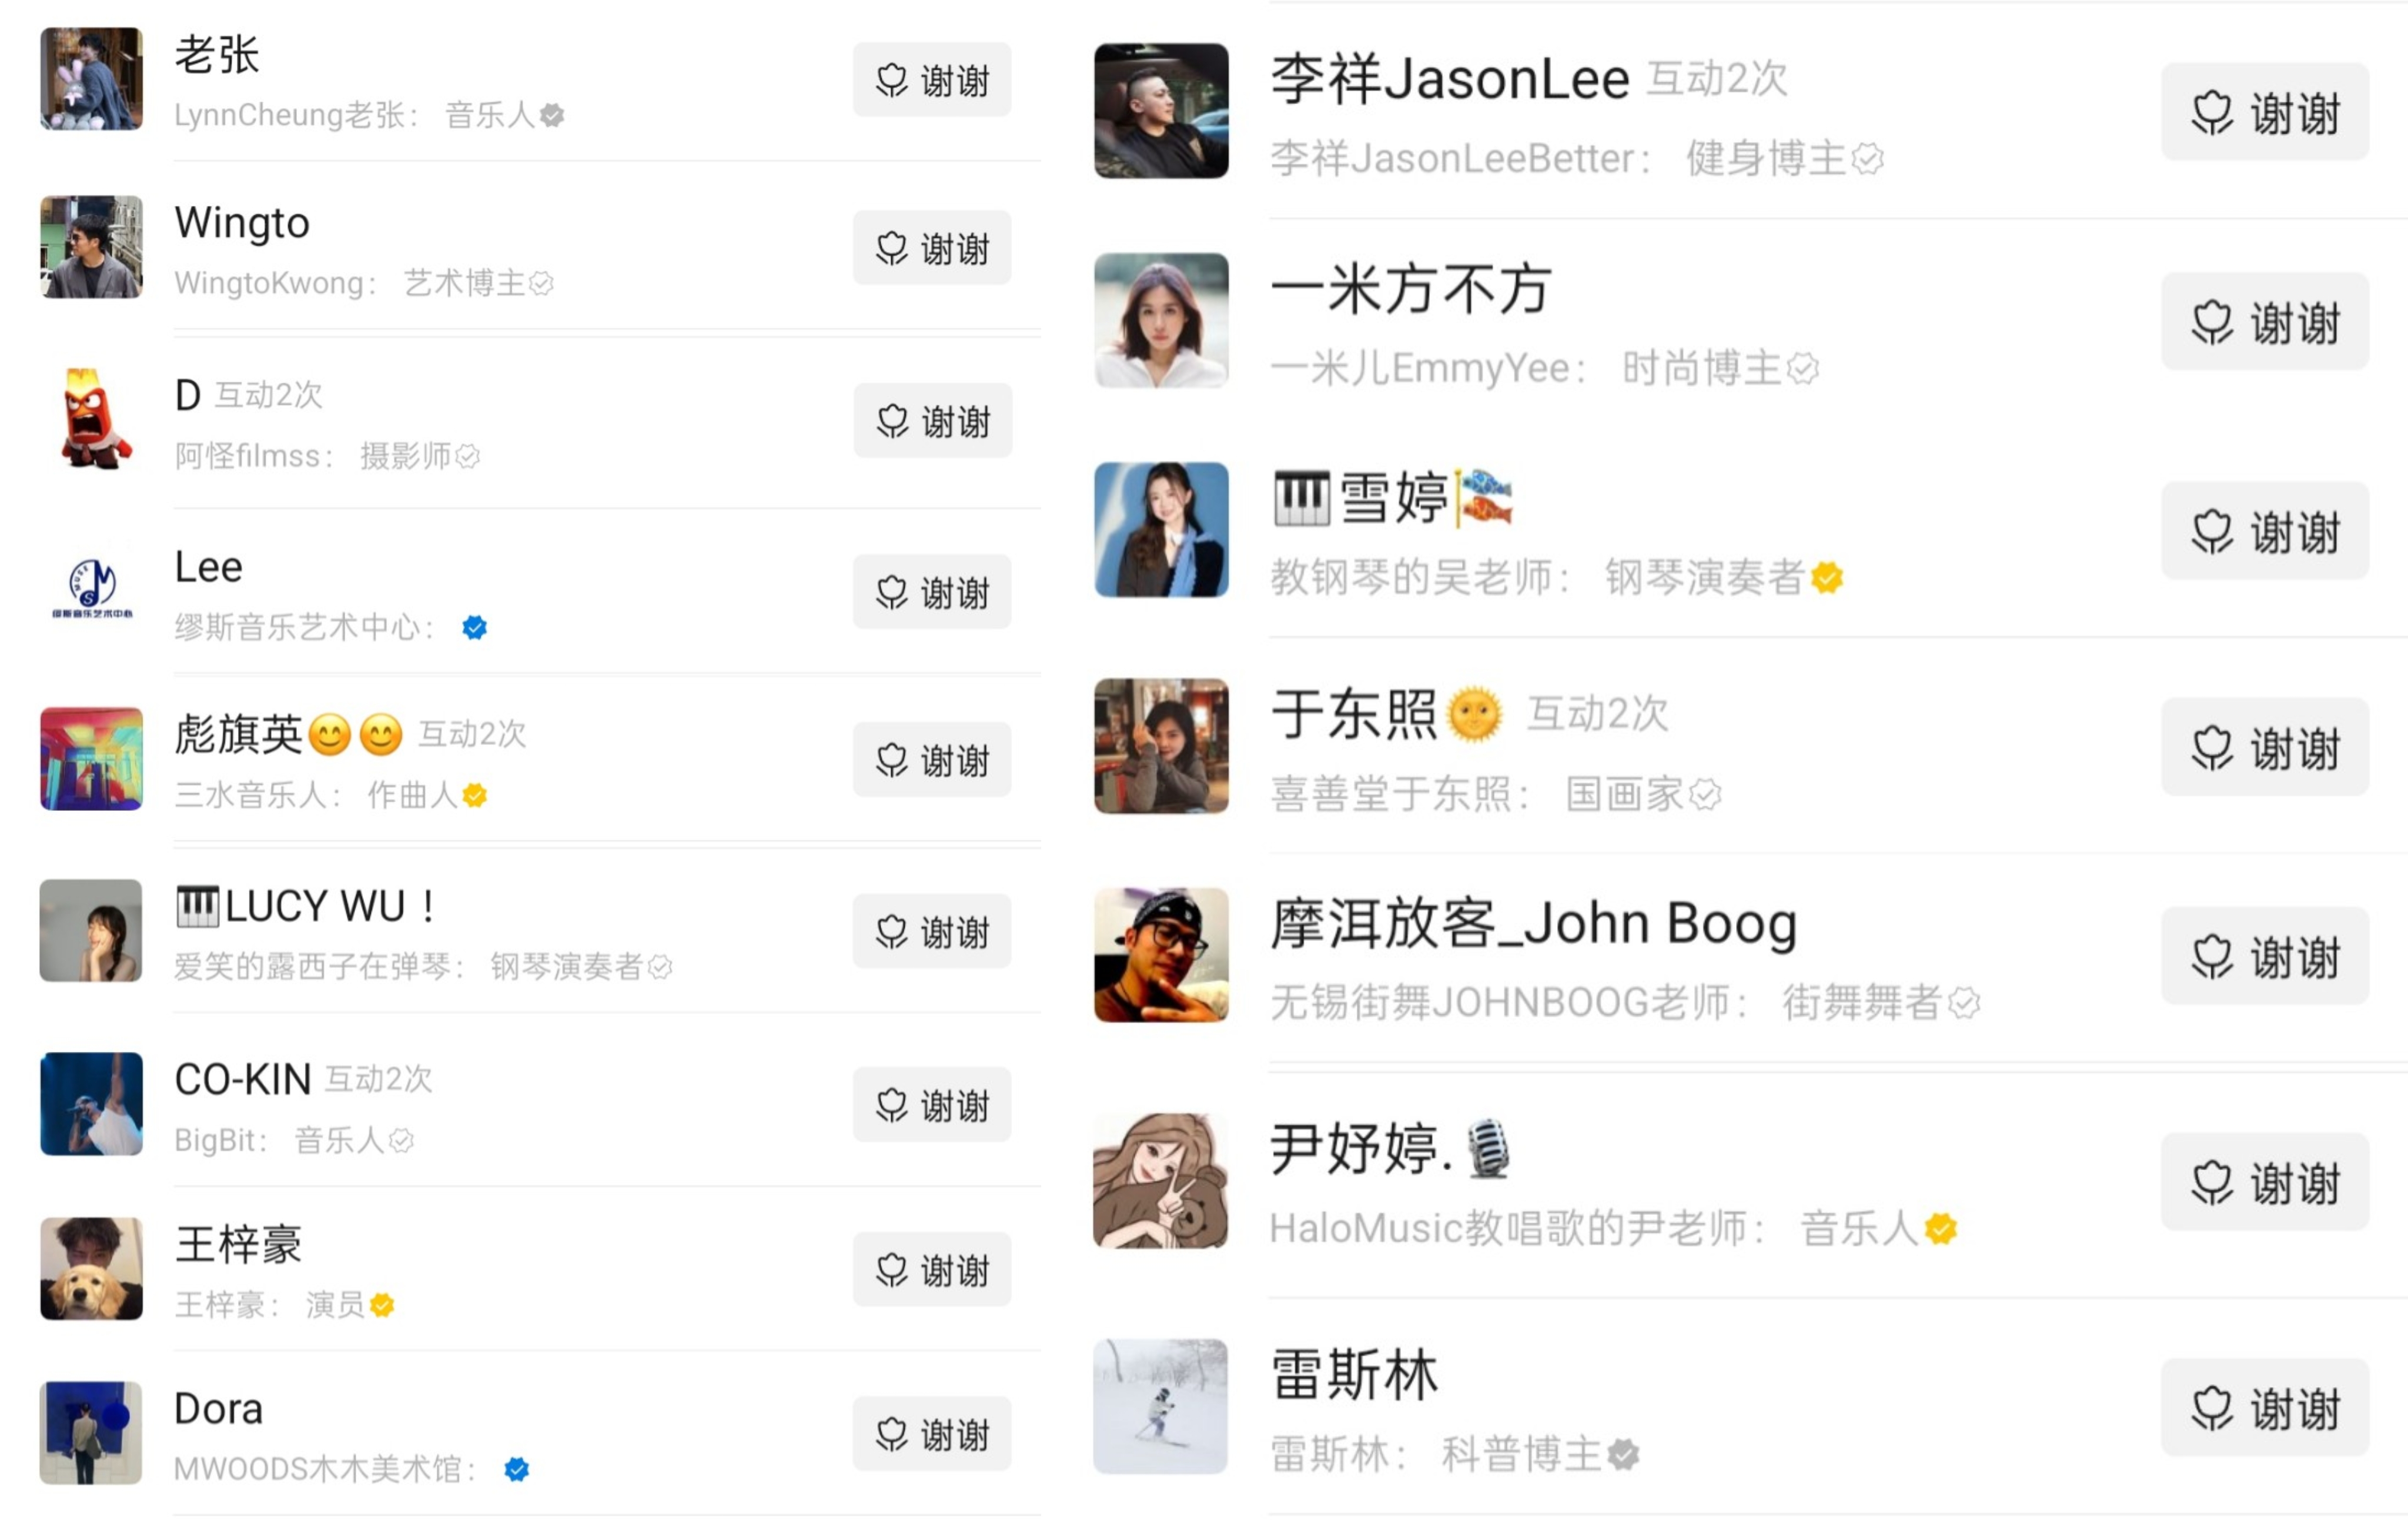The height and width of the screenshot is (1520, 2408).
Task: Click the verified badge after 健身博主
Action: [x=1867, y=158]
